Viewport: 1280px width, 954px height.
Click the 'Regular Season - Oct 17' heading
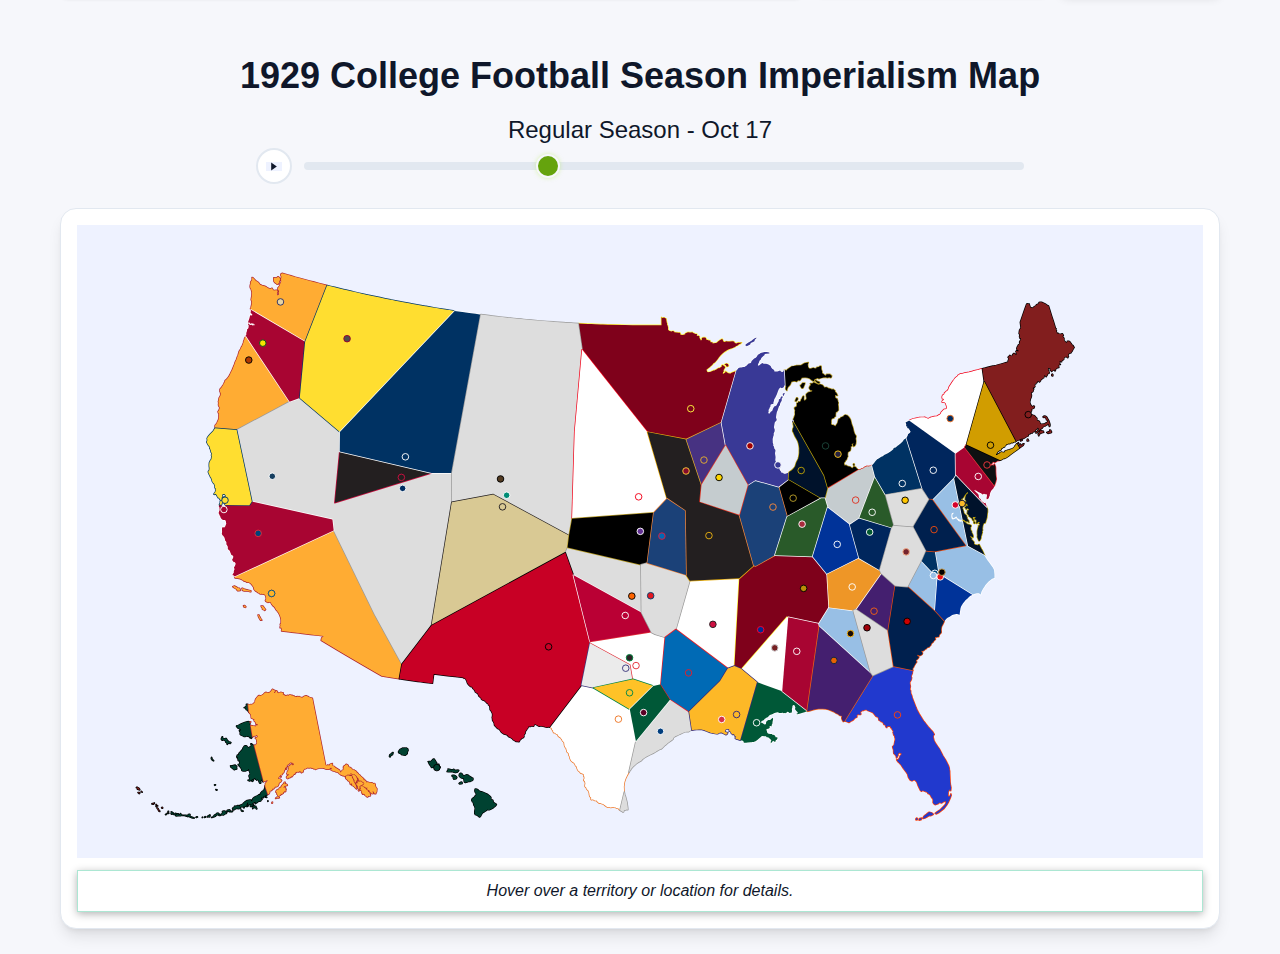click(x=640, y=129)
